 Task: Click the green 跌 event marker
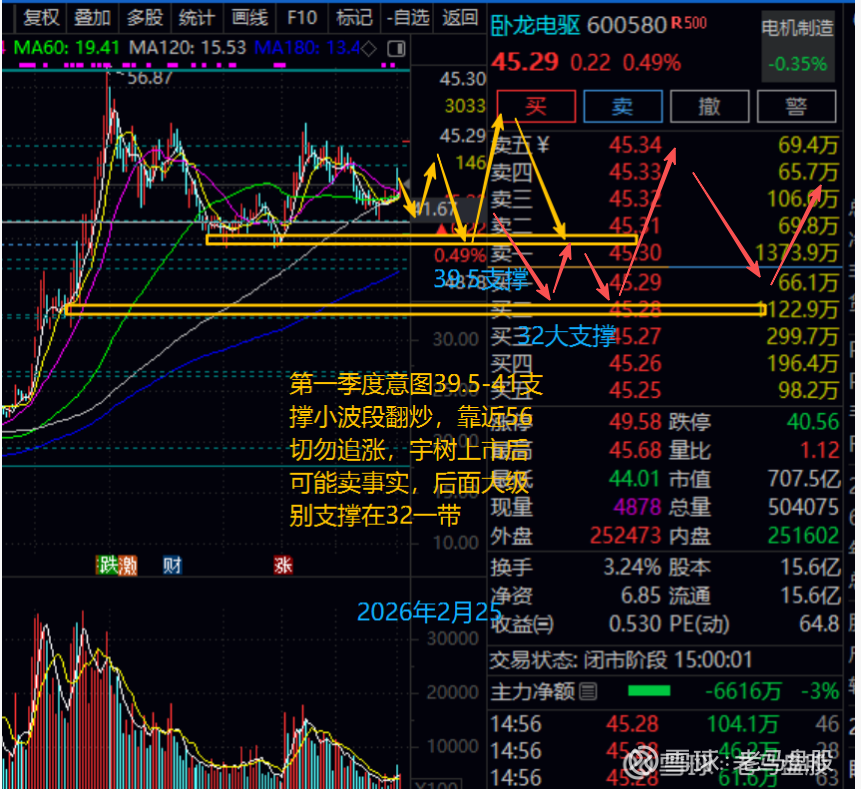coord(106,565)
